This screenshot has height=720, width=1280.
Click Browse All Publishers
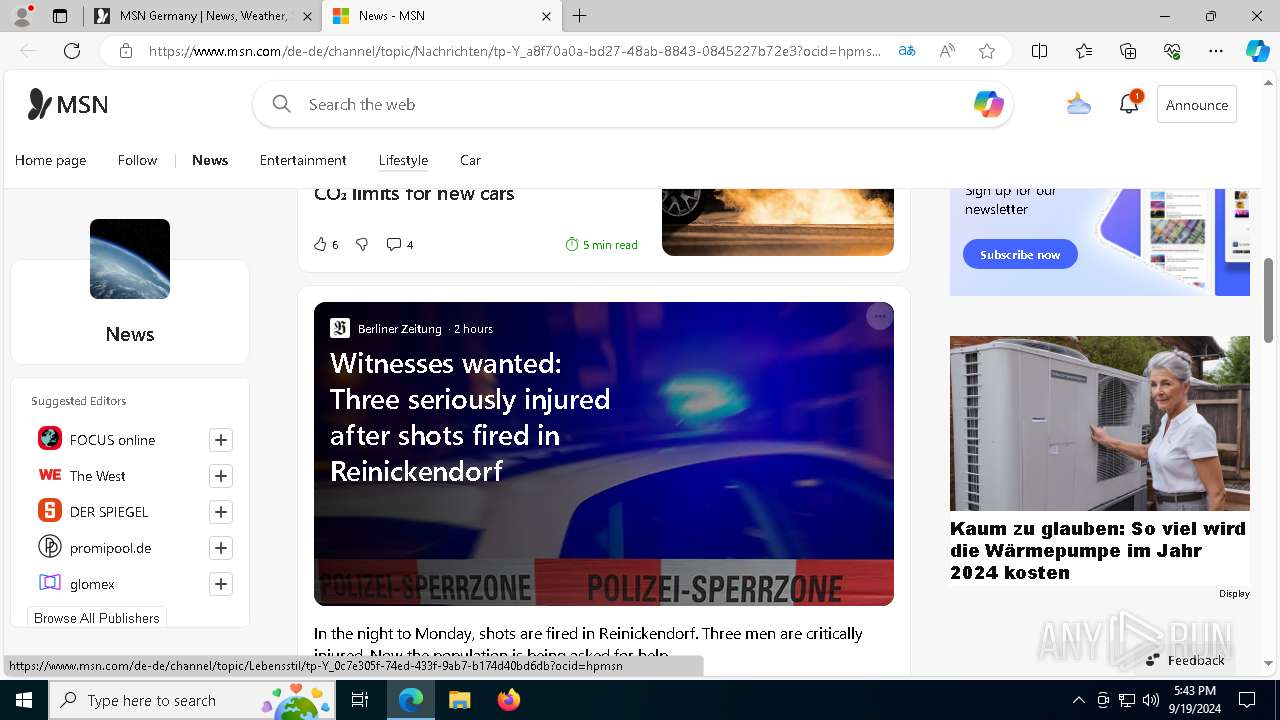(97, 618)
